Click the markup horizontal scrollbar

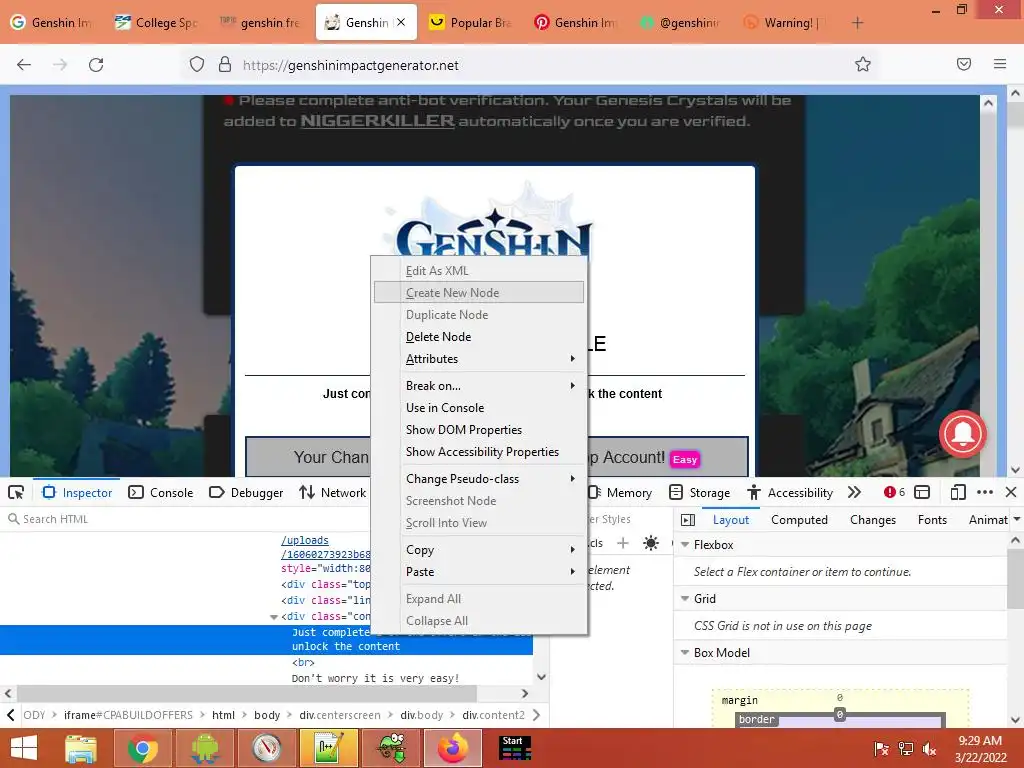click(x=246, y=694)
